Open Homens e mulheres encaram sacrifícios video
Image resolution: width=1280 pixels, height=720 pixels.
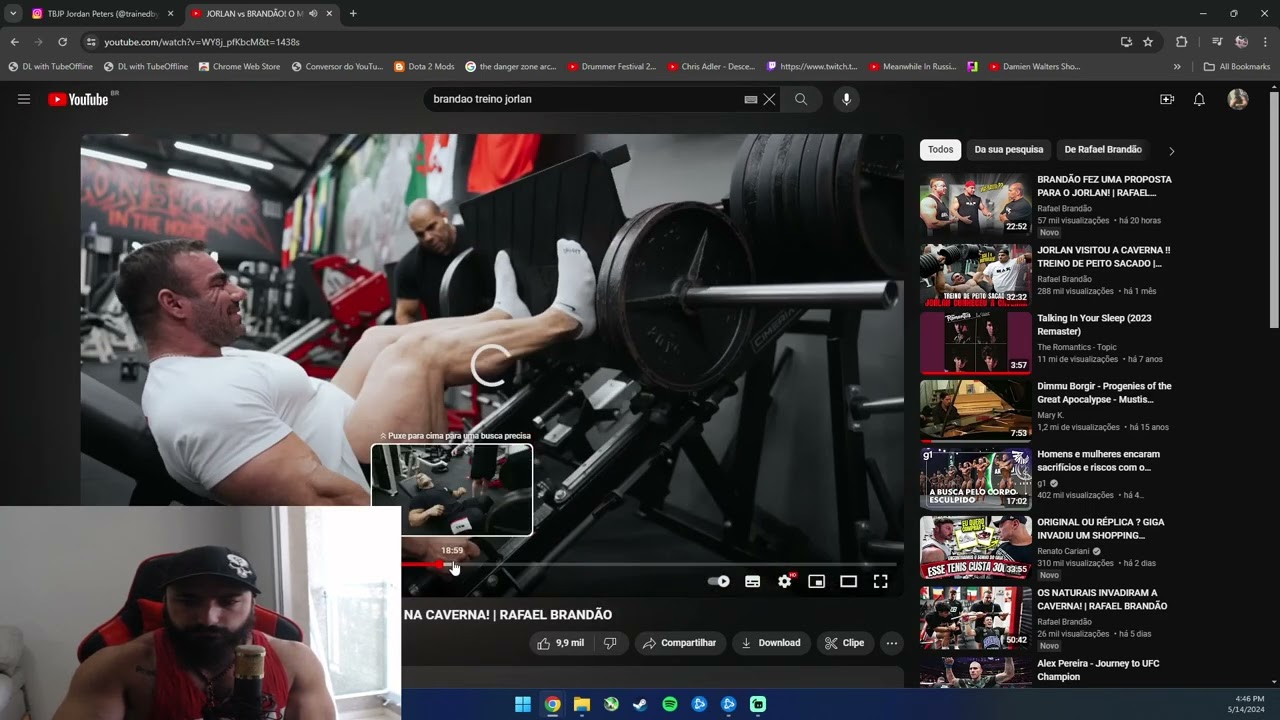coord(1098,461)
